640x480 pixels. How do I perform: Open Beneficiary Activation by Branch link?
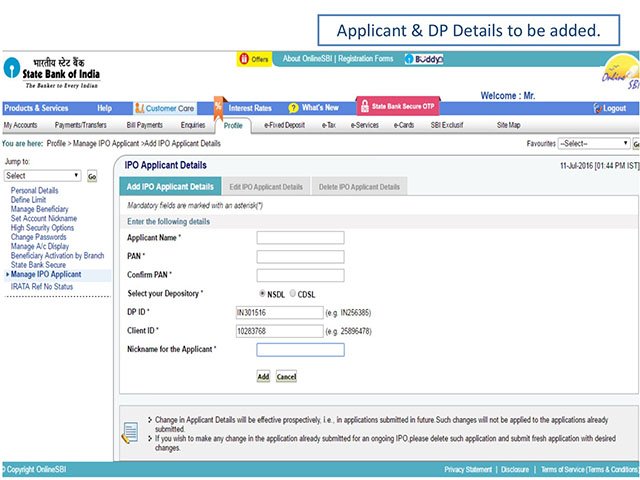[58, 256]
